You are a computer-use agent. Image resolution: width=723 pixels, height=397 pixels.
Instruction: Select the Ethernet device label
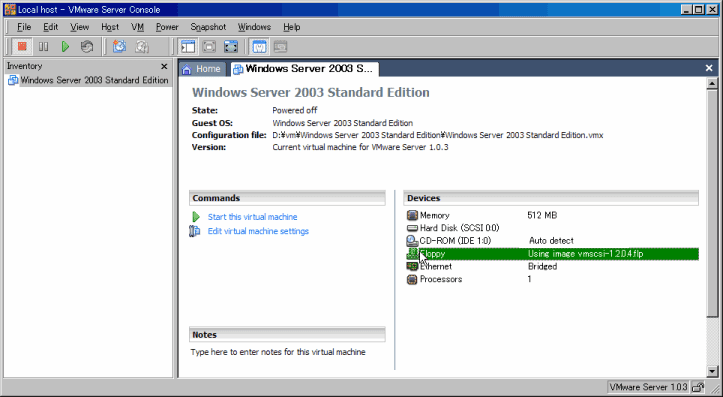coord(436,267)
